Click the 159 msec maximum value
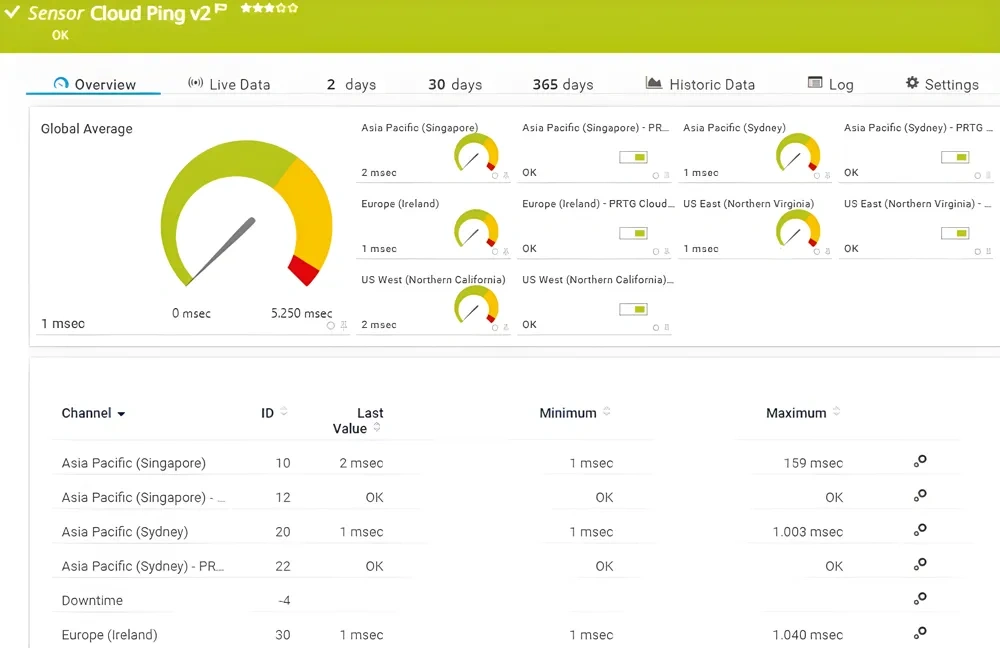The image size is (1000, 648). tap(813, 463)
